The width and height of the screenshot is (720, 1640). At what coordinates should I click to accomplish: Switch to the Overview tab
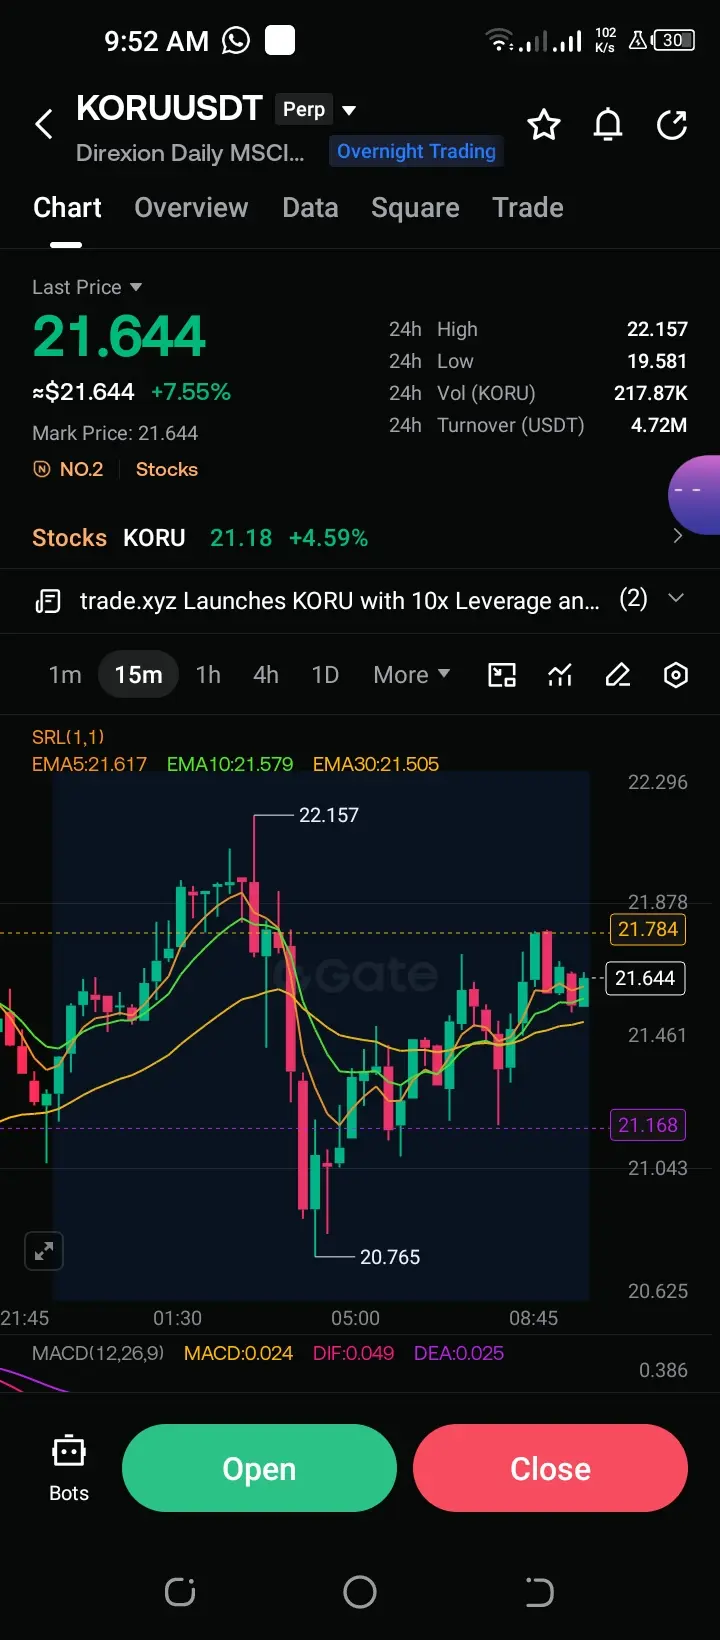point(191,208)
